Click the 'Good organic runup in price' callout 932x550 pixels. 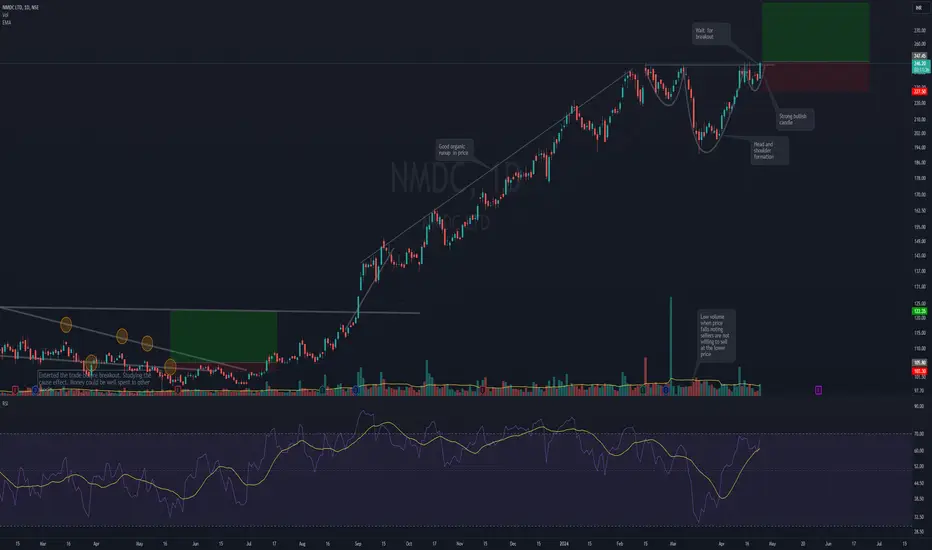pyautogui.click(x=454, y=149)
